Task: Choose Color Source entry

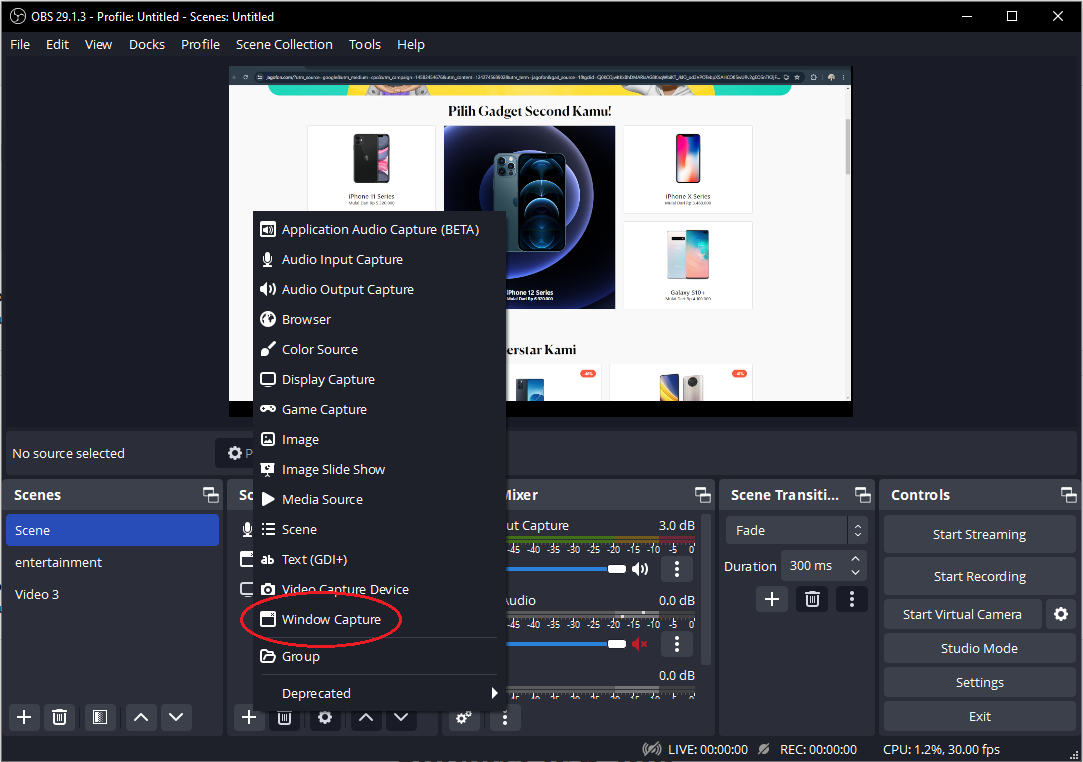Action: [x=378, y=350]
